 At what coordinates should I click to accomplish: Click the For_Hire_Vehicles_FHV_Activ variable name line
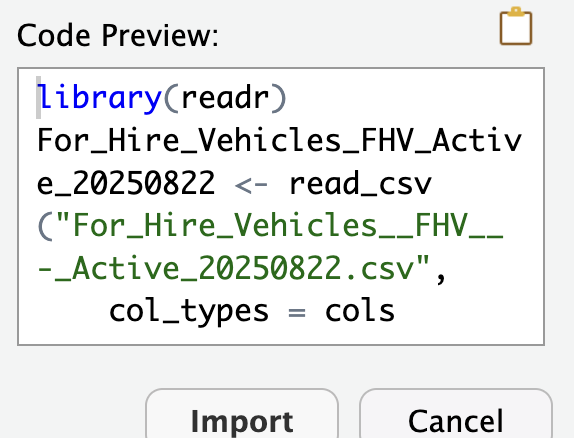pos(279,140)
